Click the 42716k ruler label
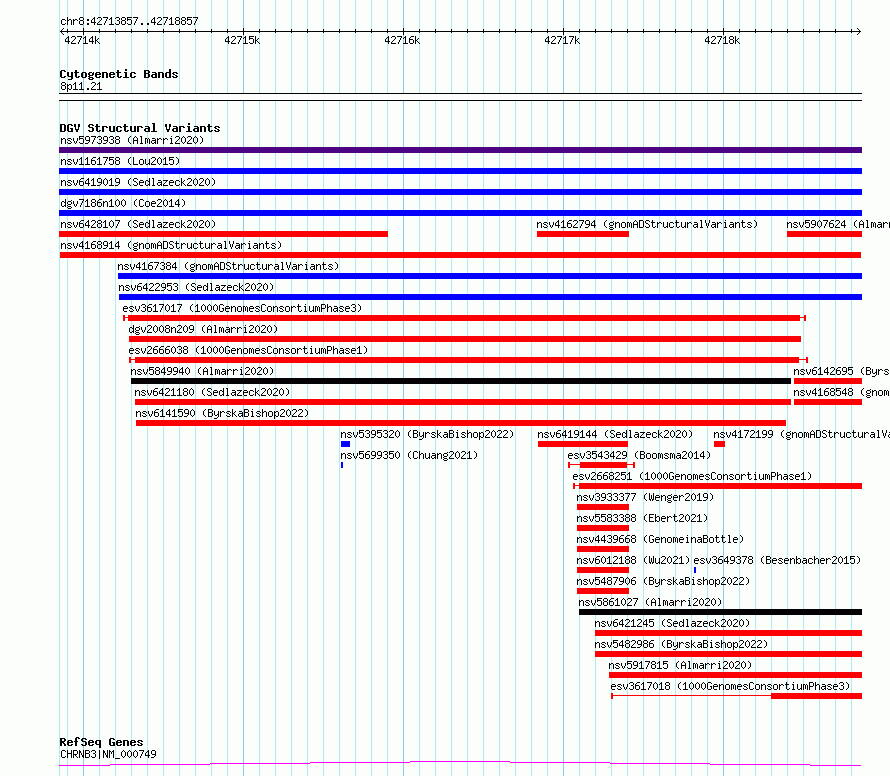 (x=402, y=40)
